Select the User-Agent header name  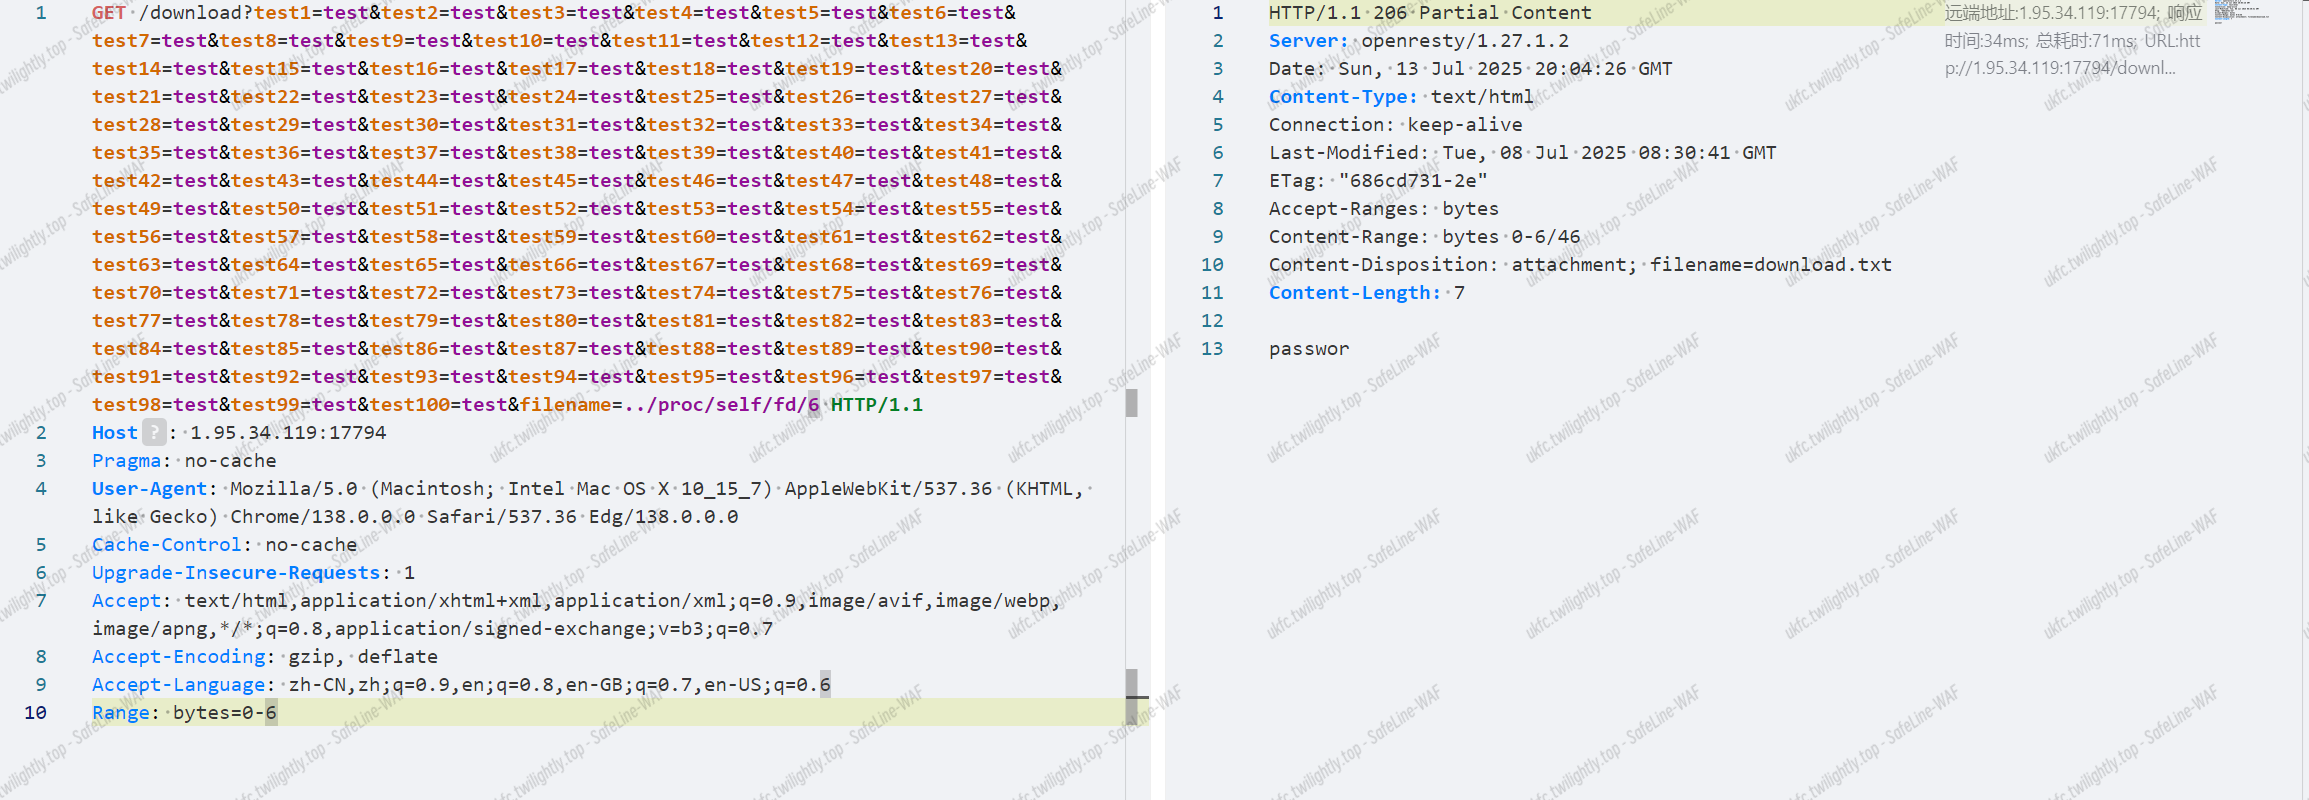click(x=150, y=489)
